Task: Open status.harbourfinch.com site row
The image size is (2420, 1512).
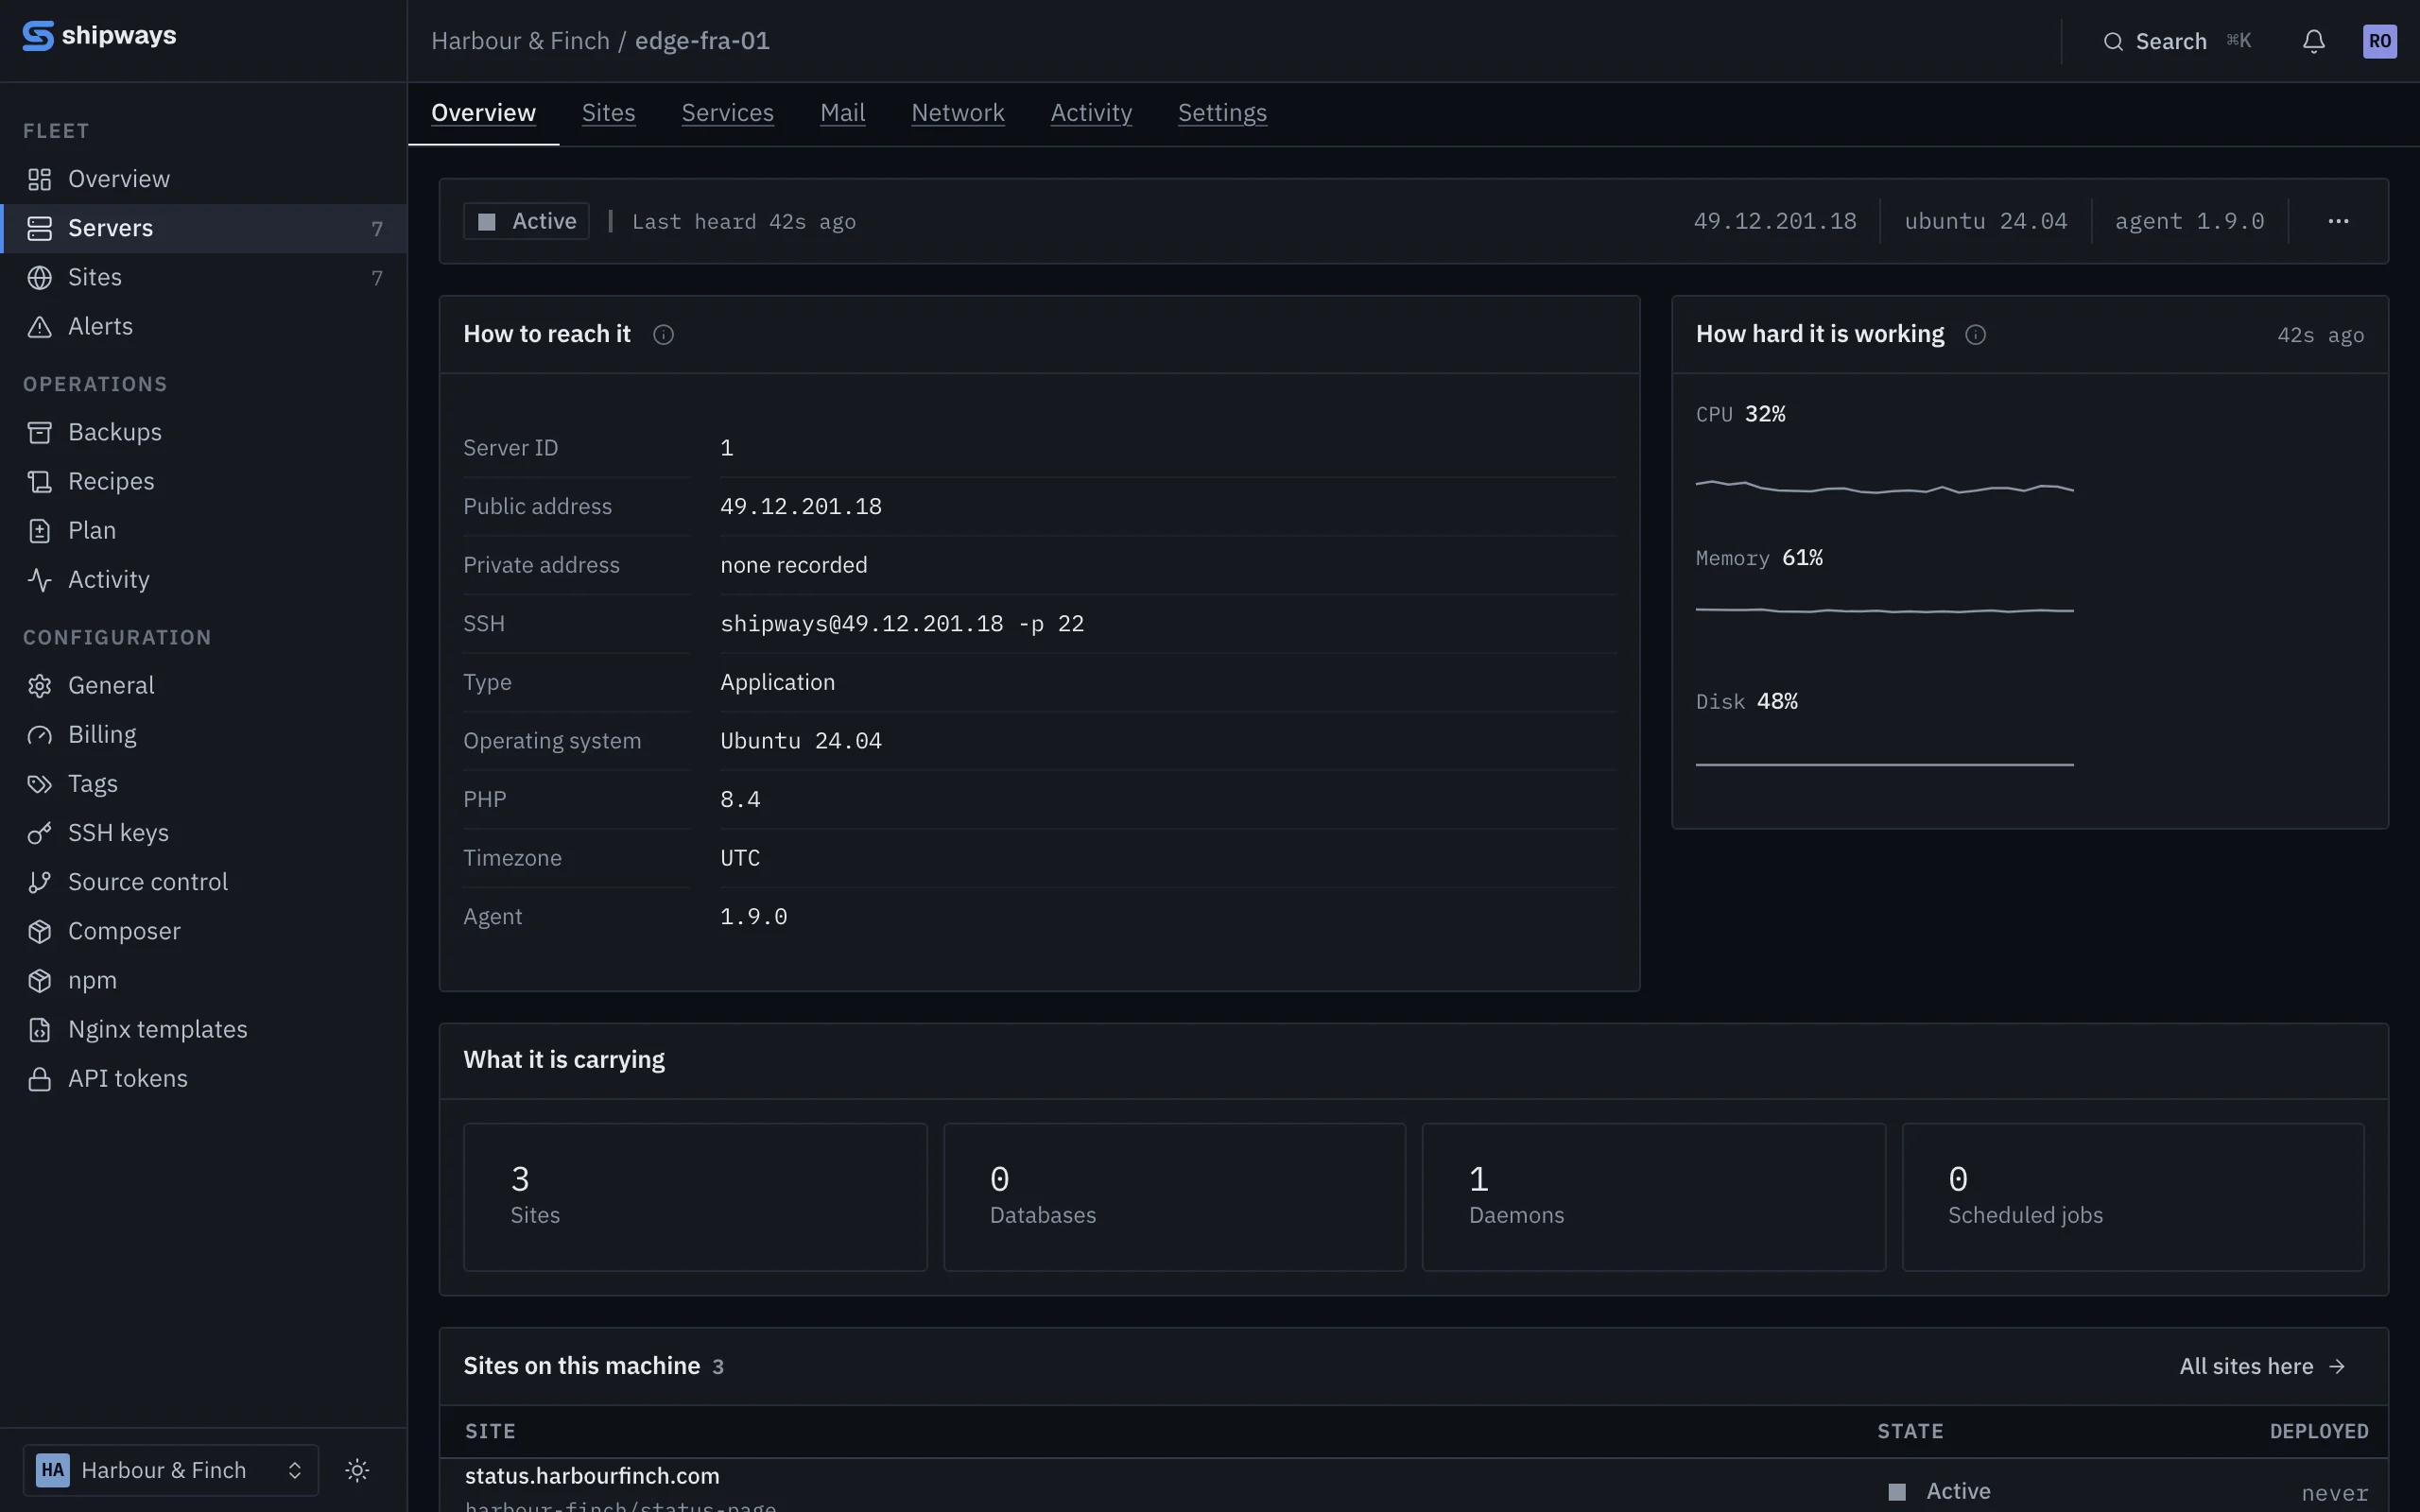Action: tap(1413, 1485)
